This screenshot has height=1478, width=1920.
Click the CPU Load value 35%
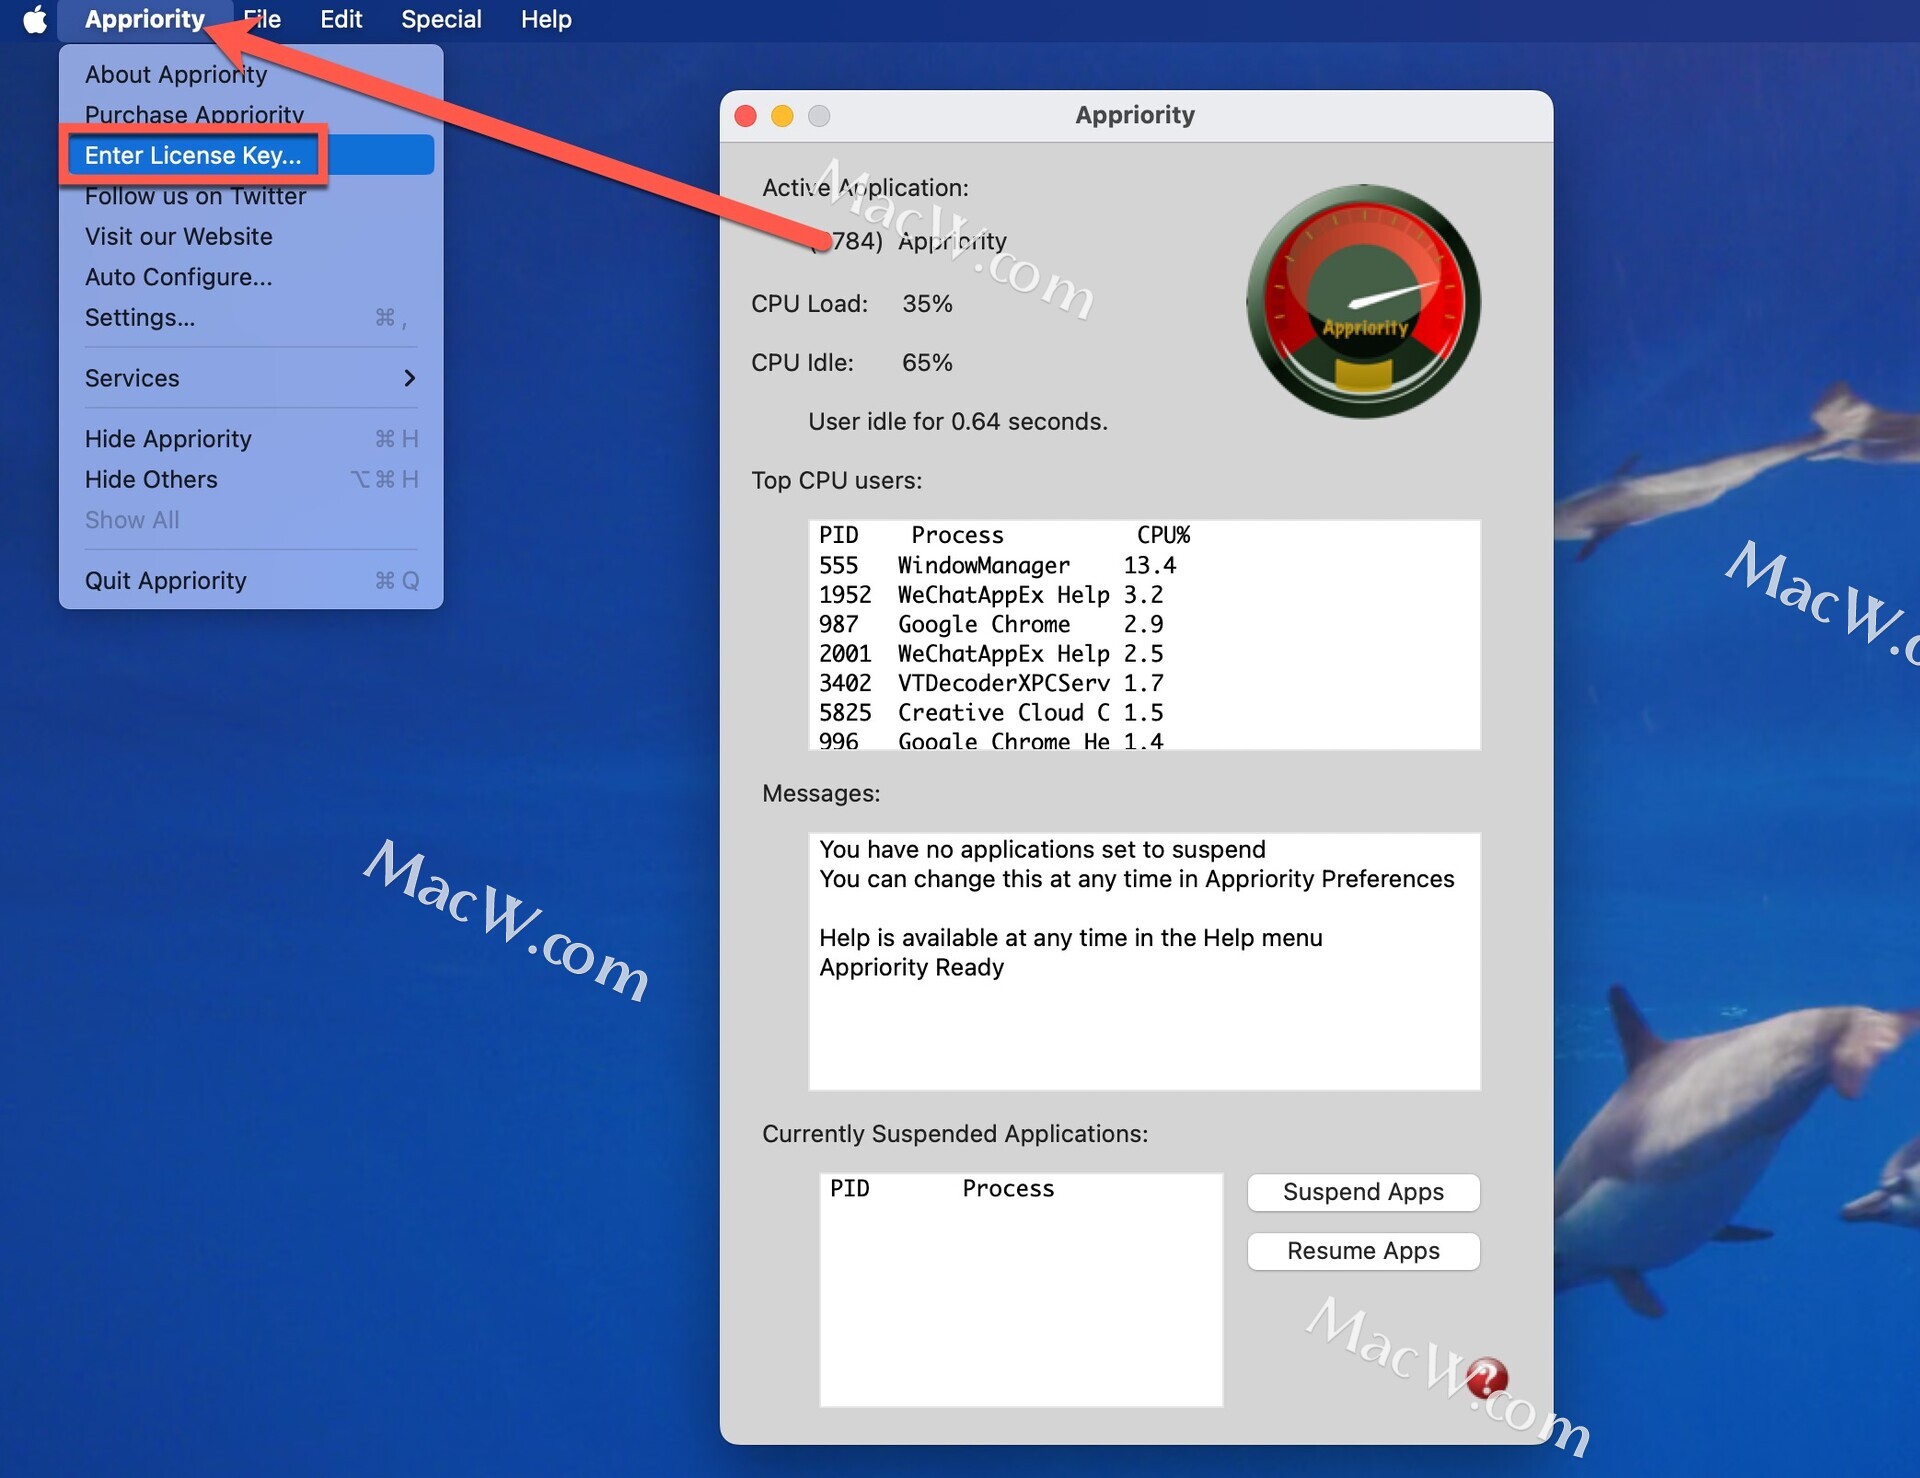(x=927, y=303)
